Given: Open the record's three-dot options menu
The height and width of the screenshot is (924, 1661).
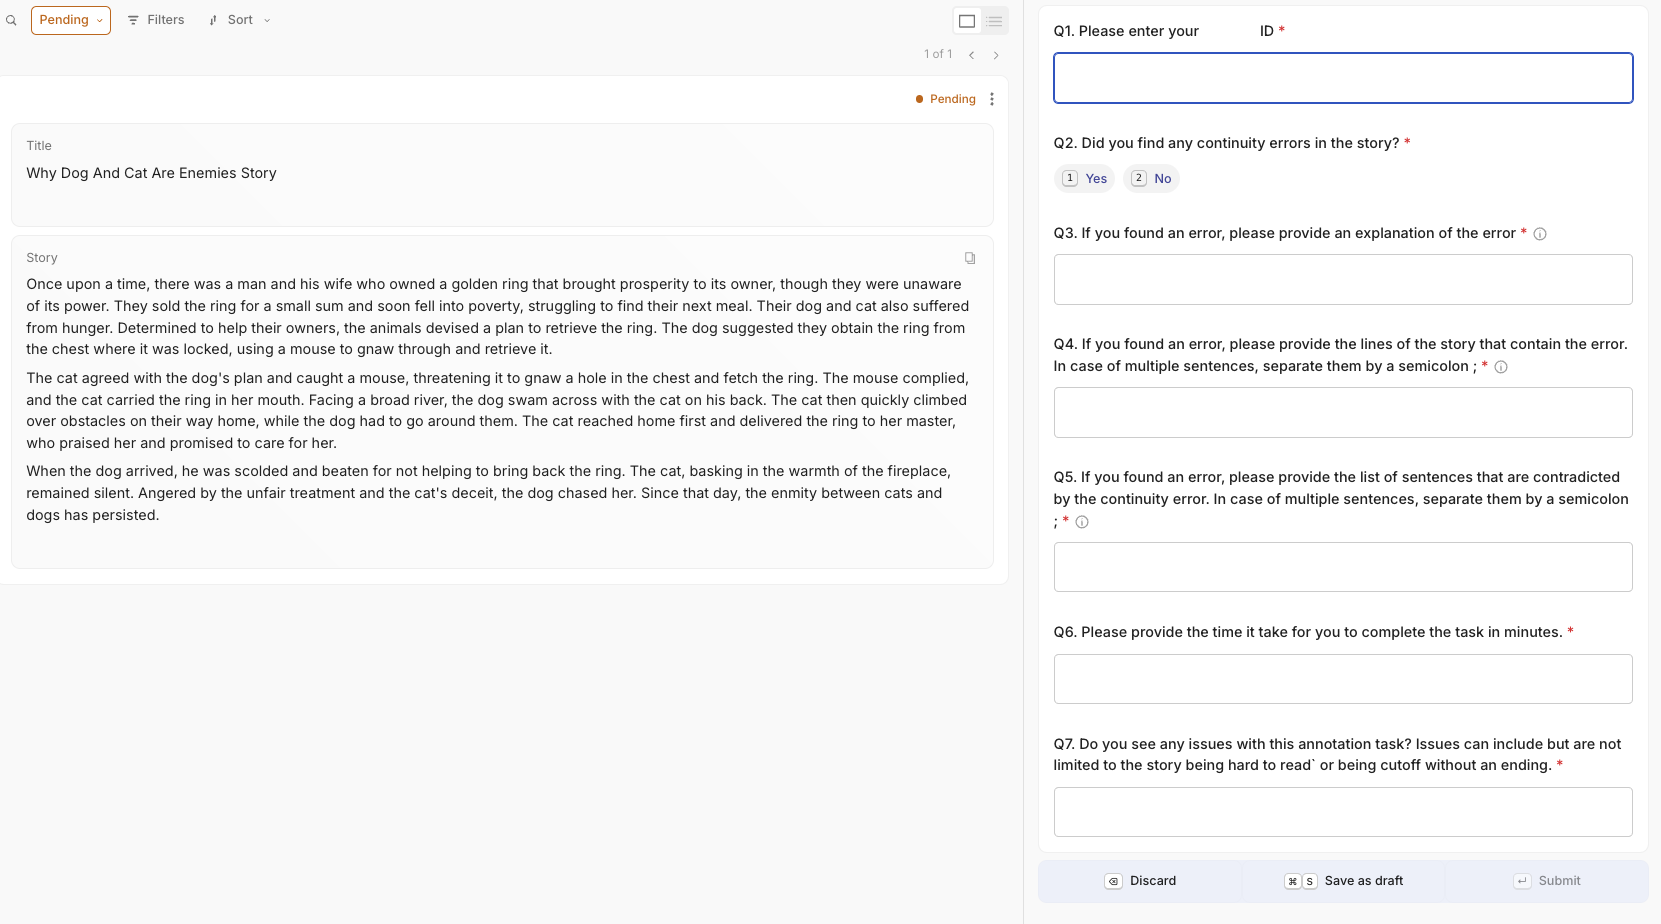Looking at the screenshot, I should point(991,99).
